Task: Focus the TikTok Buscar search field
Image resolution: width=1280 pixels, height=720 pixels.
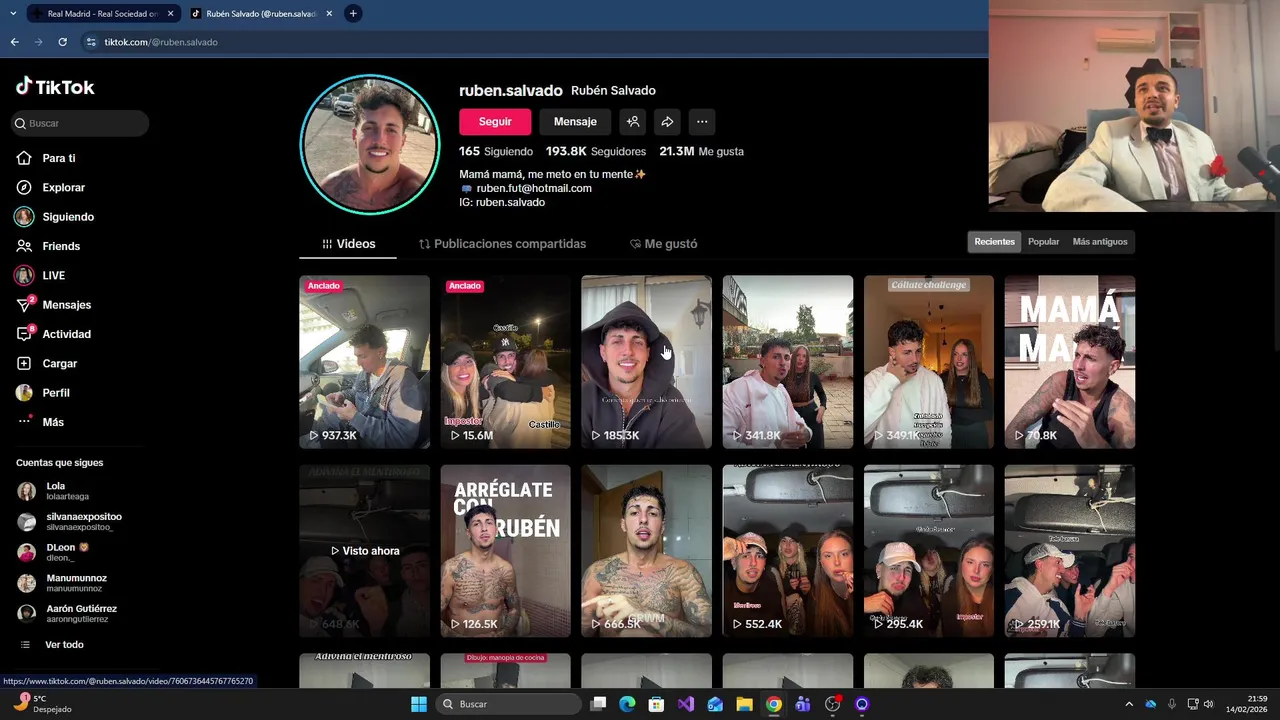Action: [x=80, y=123]
